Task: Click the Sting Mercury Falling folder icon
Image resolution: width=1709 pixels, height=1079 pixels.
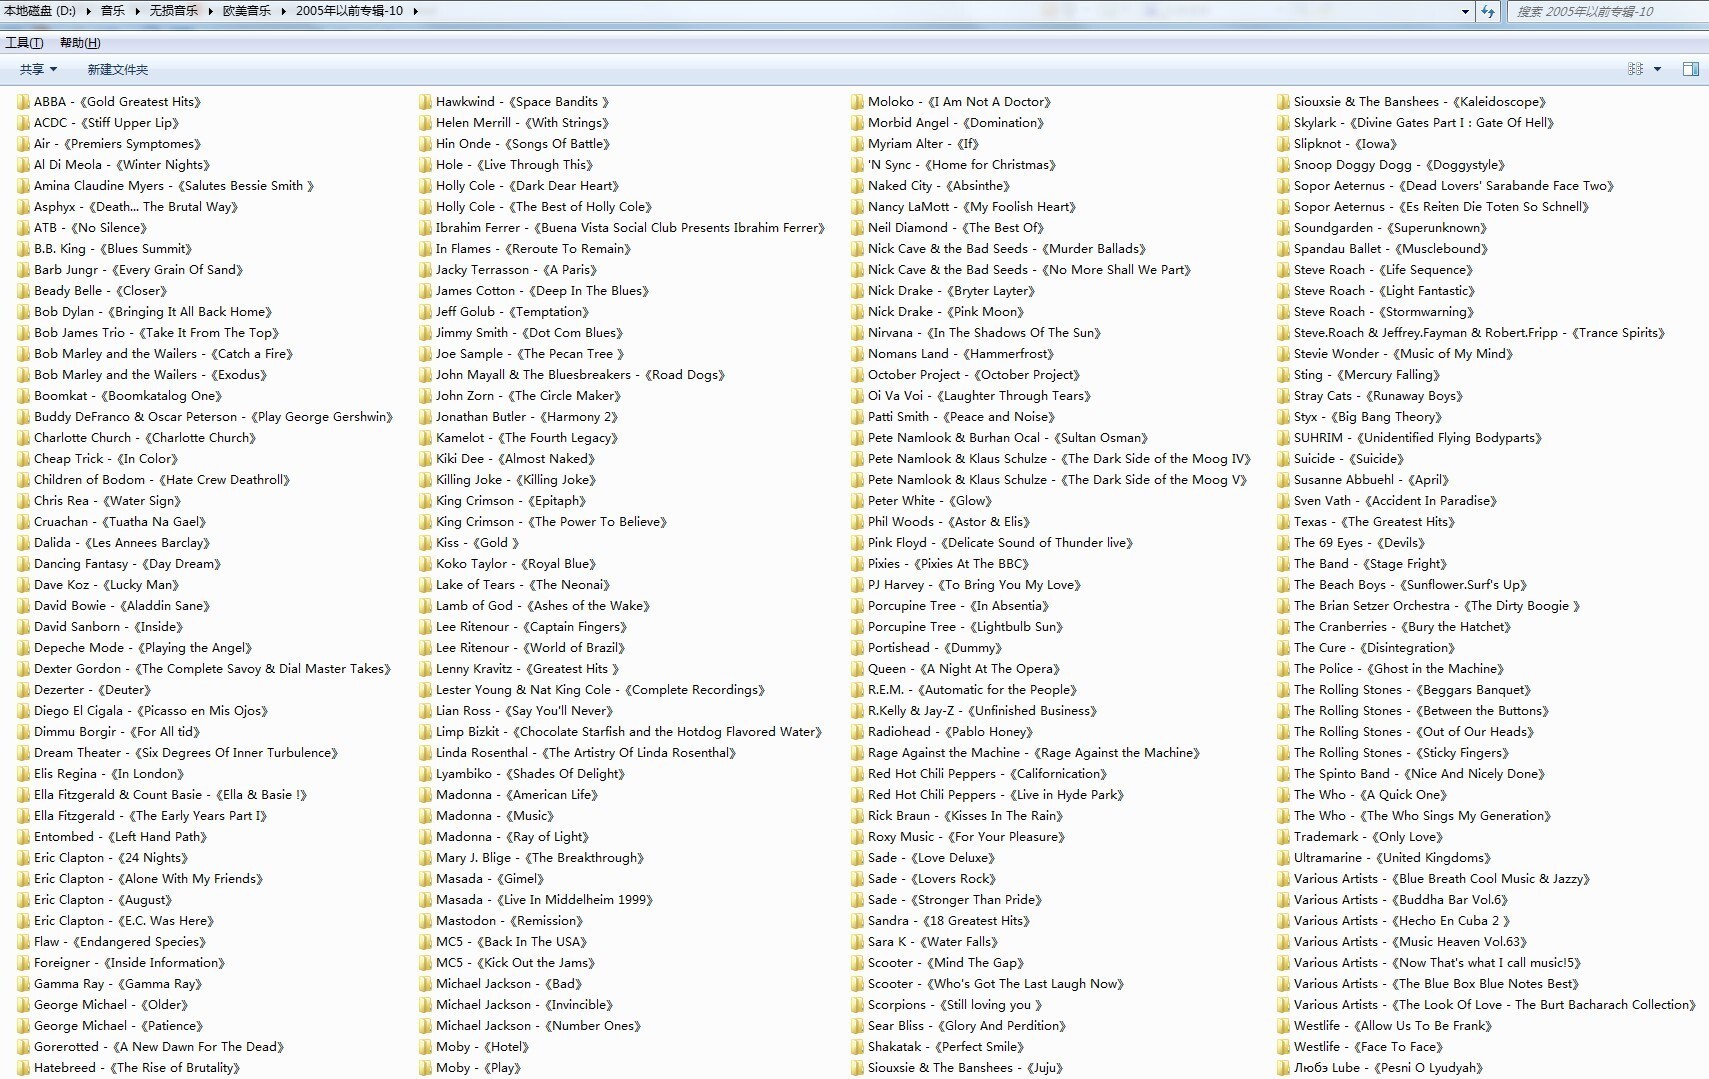Action: [x=1283, y=375]
